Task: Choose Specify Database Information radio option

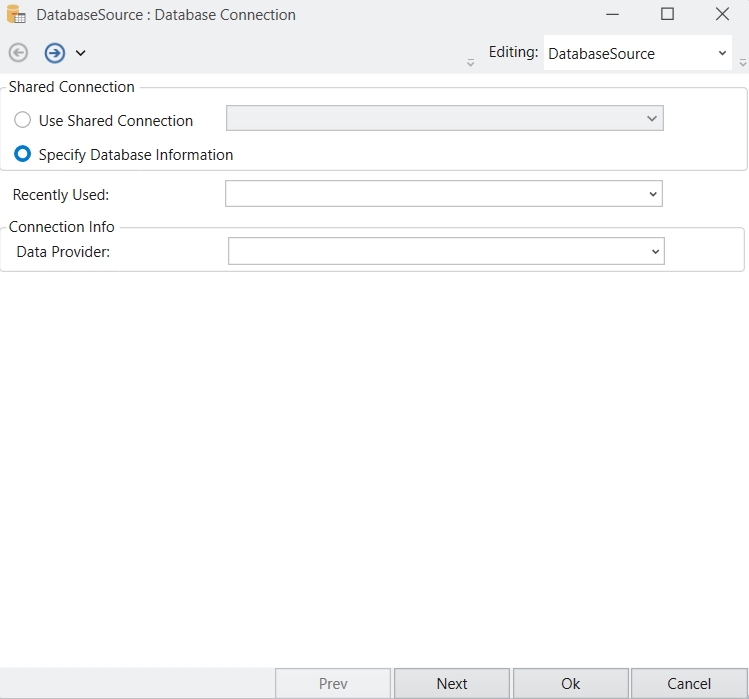Action: (x=22, y=155)
